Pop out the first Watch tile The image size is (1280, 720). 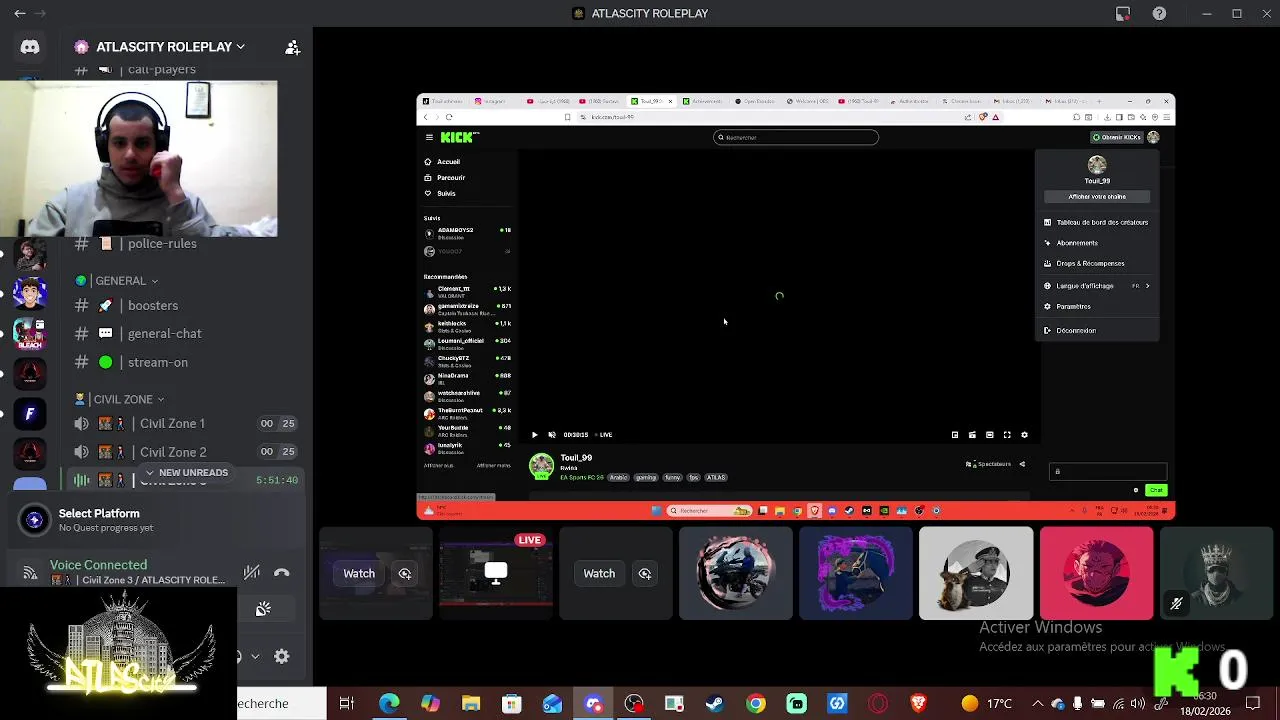click(405, 573)
